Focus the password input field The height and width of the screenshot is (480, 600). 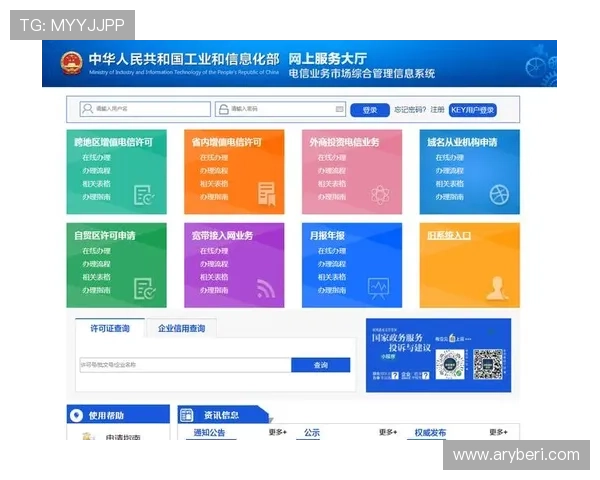[x=280, y=109]
